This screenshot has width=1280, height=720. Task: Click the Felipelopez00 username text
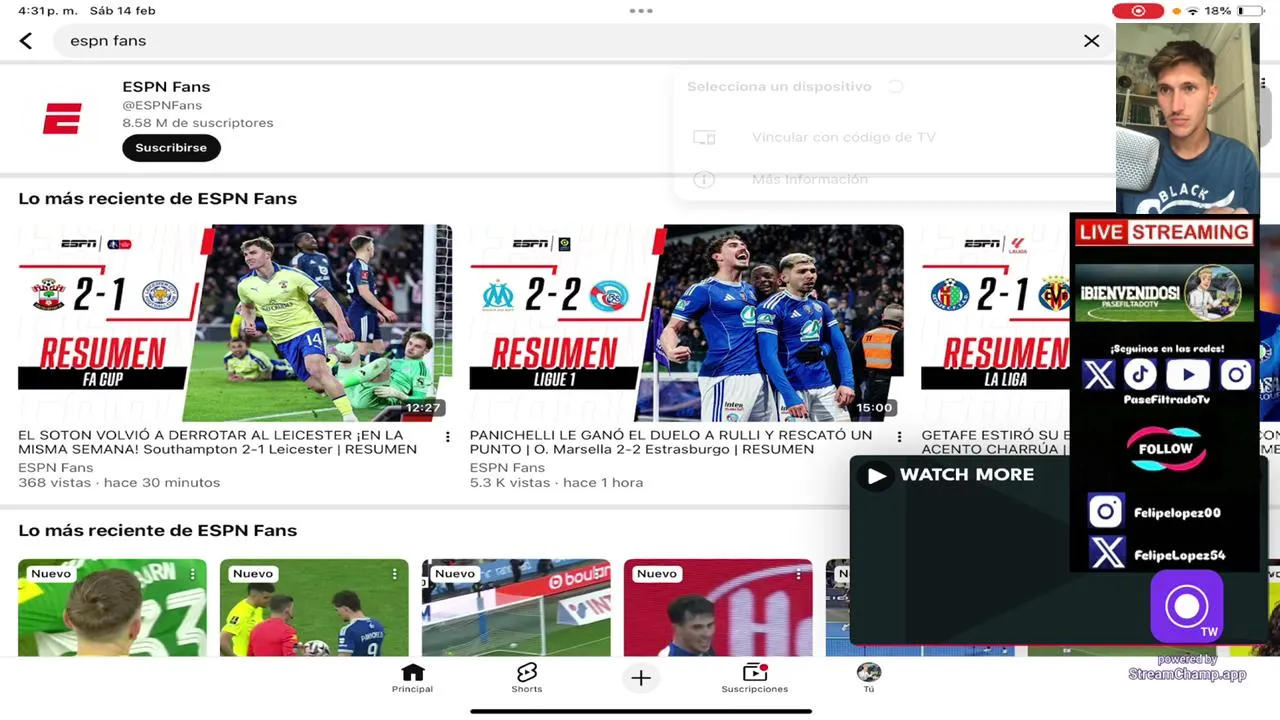pos(1177,513)
